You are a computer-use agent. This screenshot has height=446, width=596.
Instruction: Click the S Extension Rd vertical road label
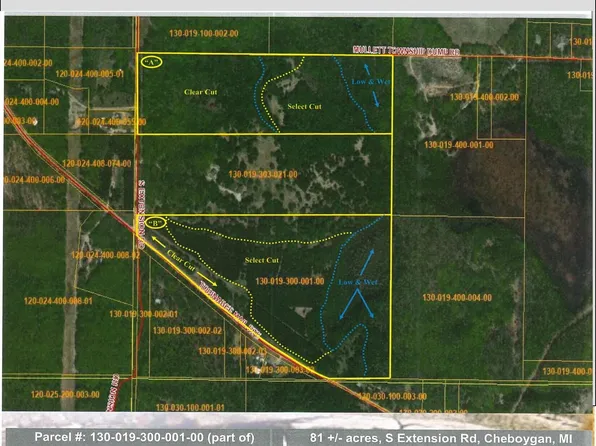click(141, 215)
